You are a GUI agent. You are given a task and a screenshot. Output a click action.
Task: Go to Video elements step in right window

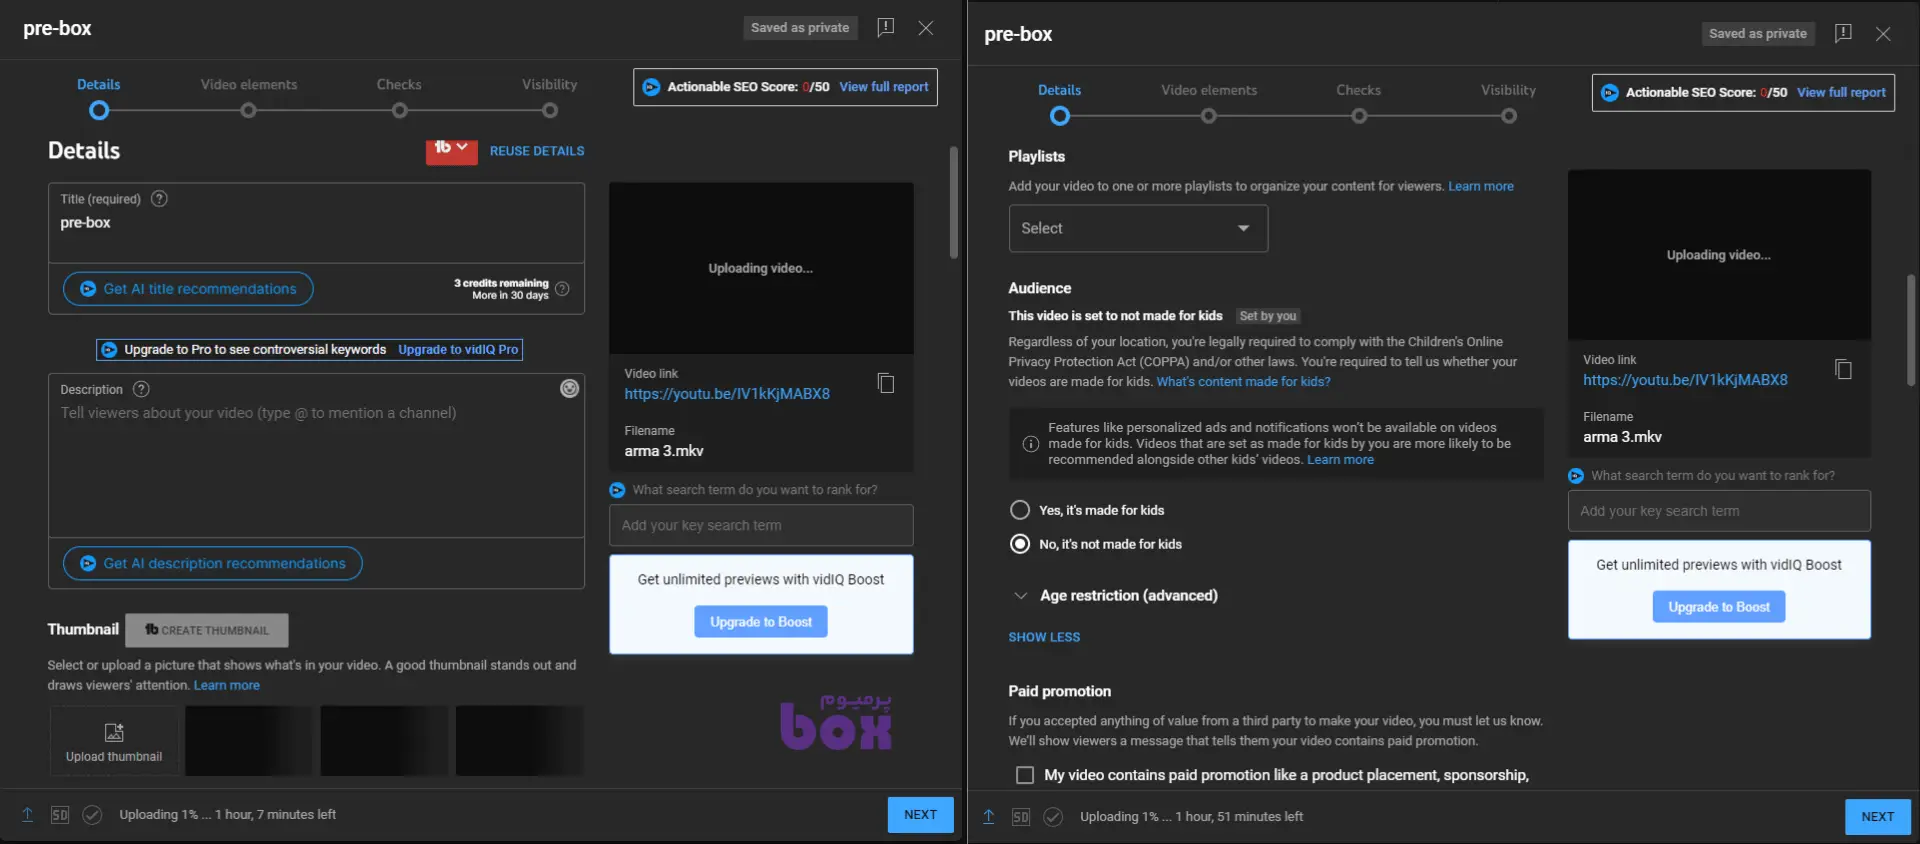coord(1209,102)
